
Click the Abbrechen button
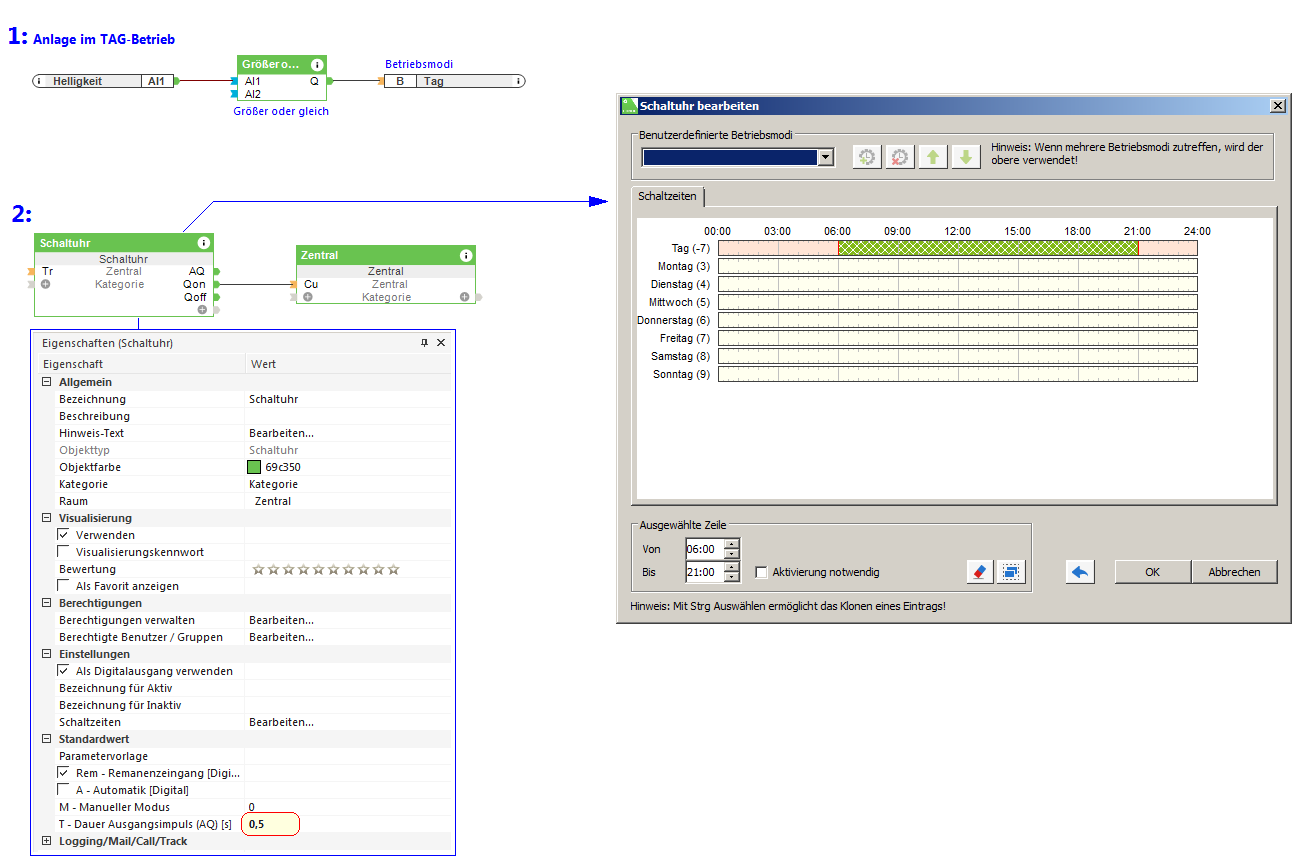tap(1234, 572)
